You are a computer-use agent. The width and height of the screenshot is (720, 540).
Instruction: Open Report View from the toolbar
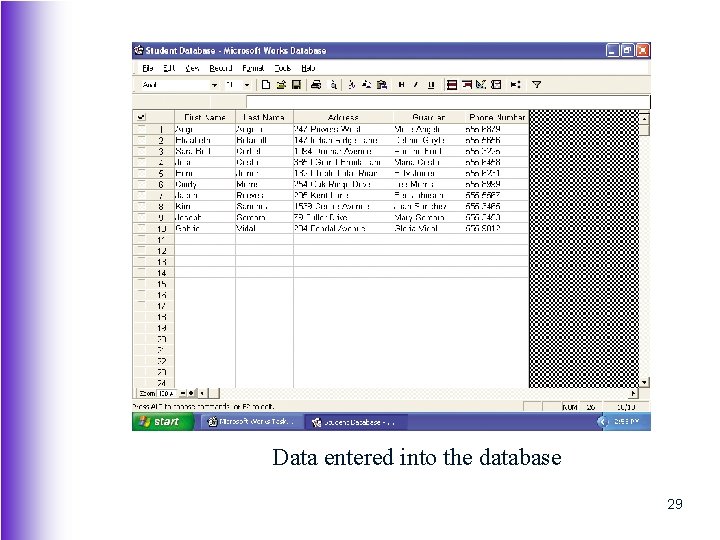pos(496,84)
